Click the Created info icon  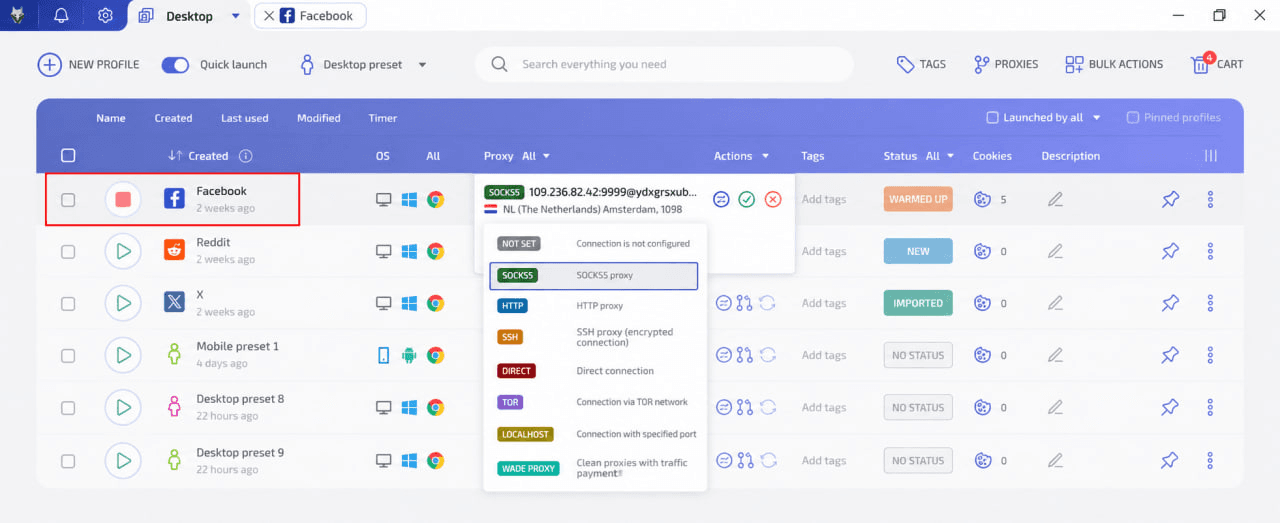(x=246, y=156)
